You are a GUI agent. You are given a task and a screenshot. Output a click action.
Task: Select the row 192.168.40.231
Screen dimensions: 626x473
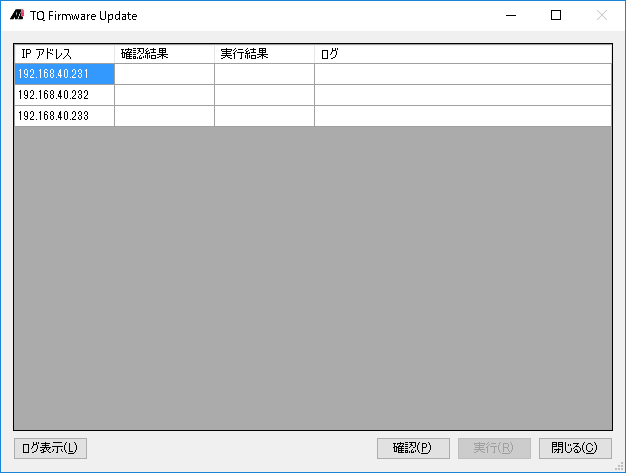click(313, 74)
